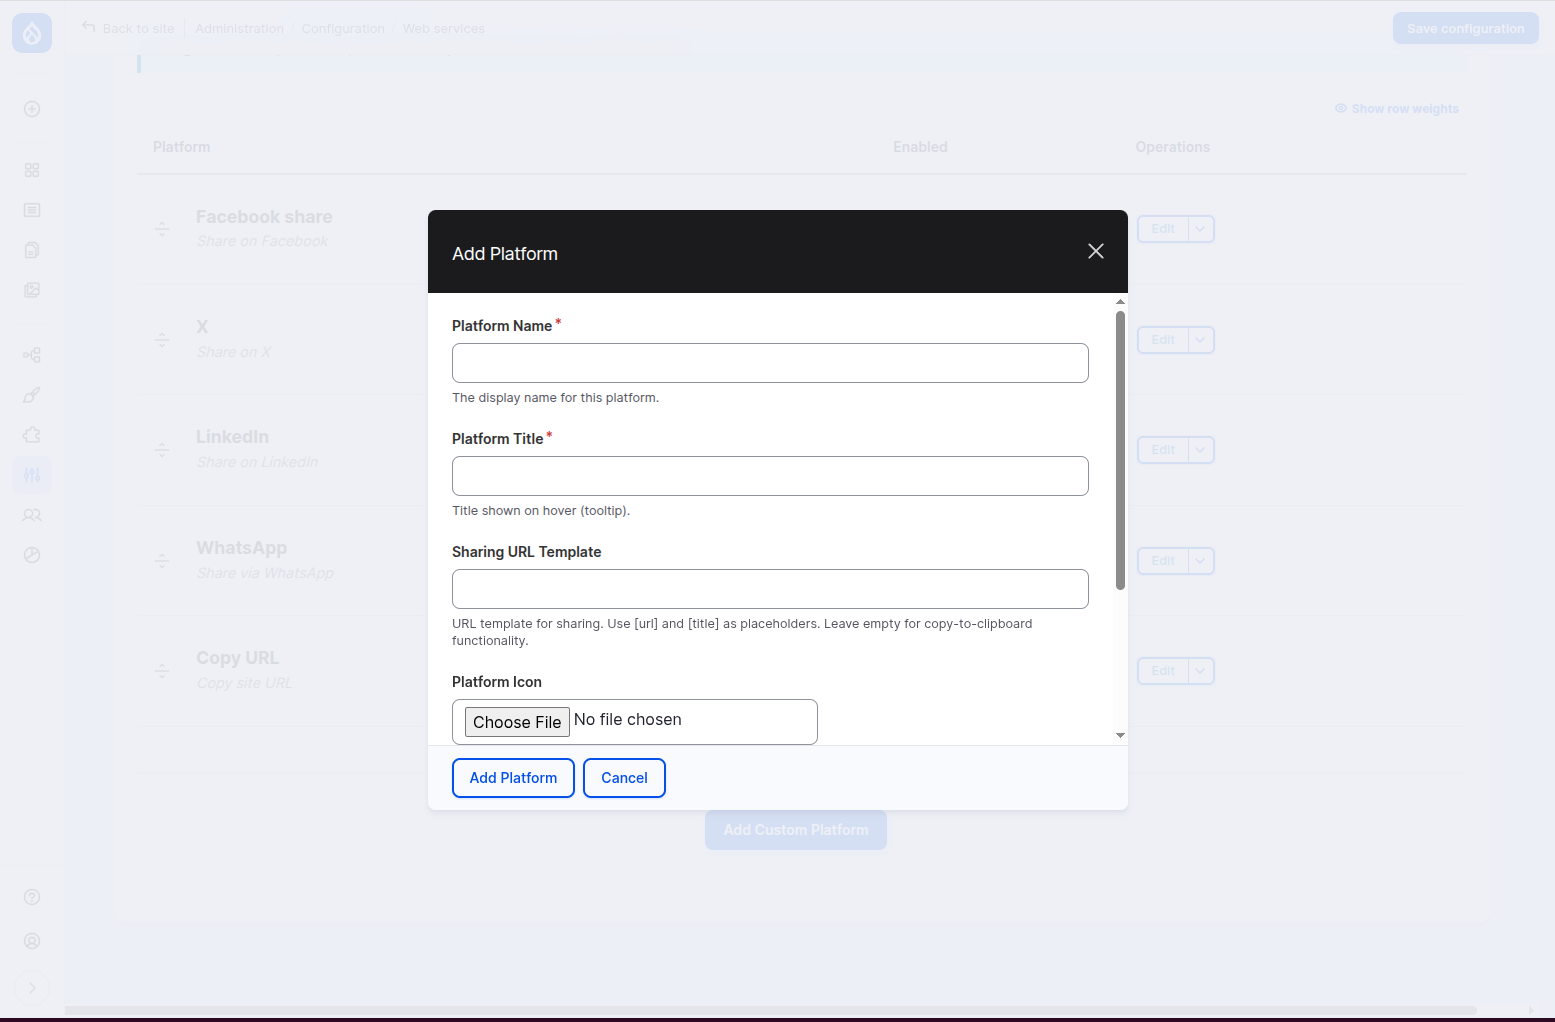Screen dimensions: 1555x1022
Task: Expand the sidebar with the bottom chevron
Action: [32, 988]
